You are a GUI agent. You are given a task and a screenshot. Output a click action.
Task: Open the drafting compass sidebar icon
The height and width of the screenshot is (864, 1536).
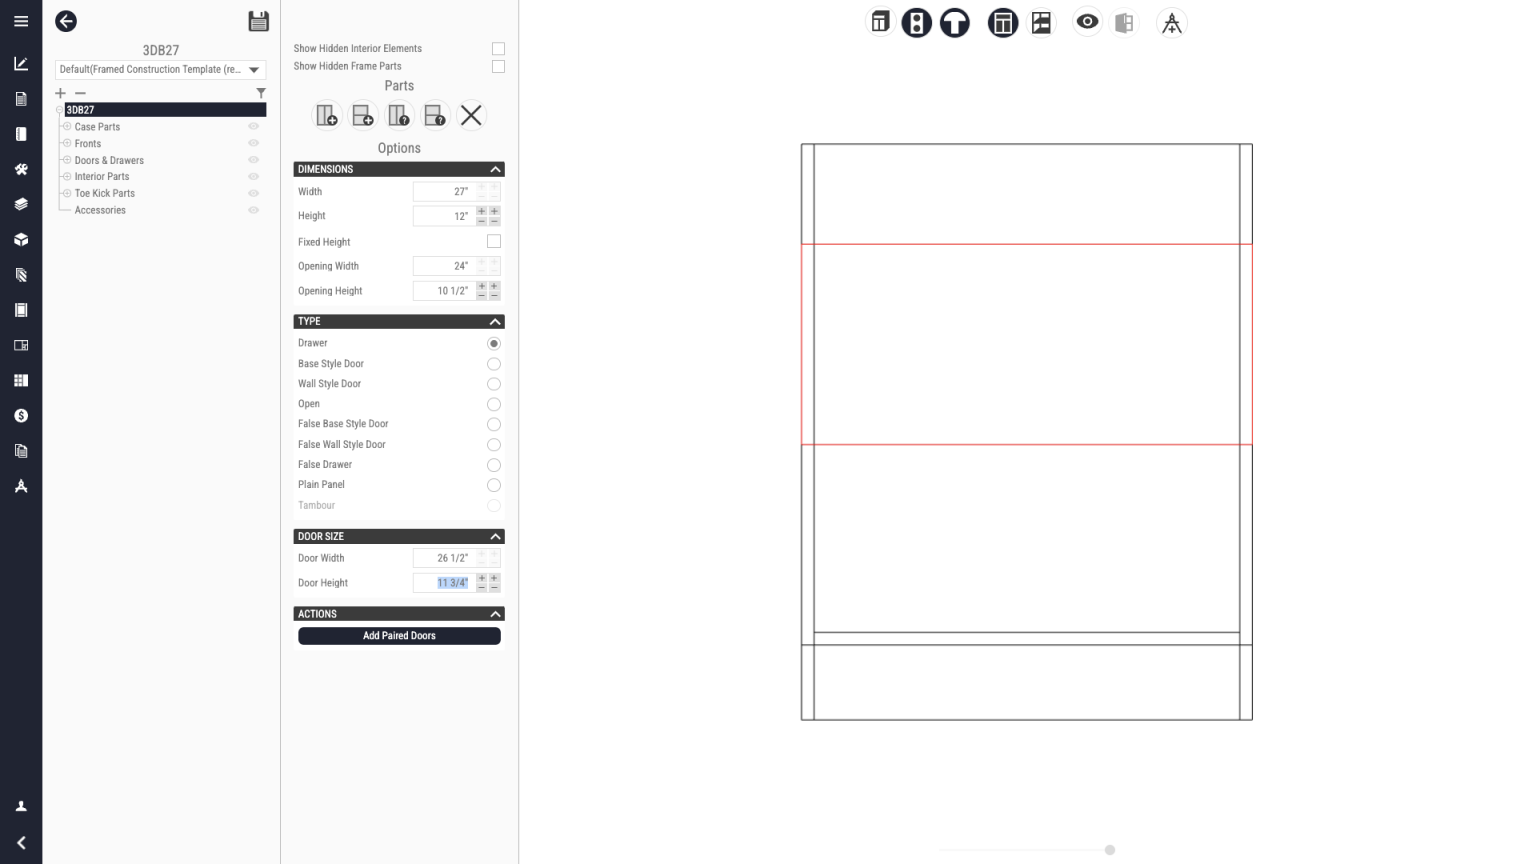click(21, 486)
